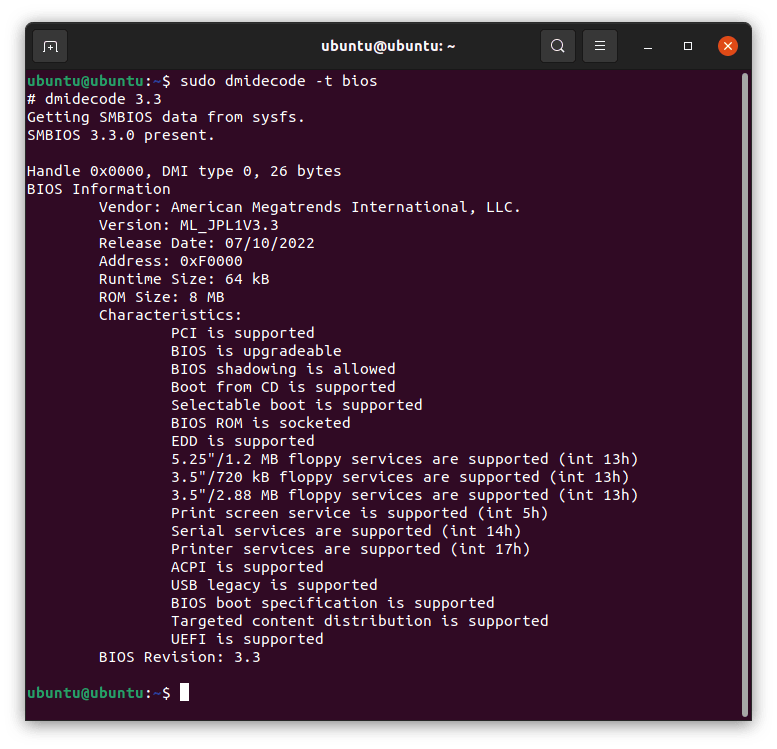Minimize the terminal window
This screenshot has height=749, width=777.
pos(648,47)
